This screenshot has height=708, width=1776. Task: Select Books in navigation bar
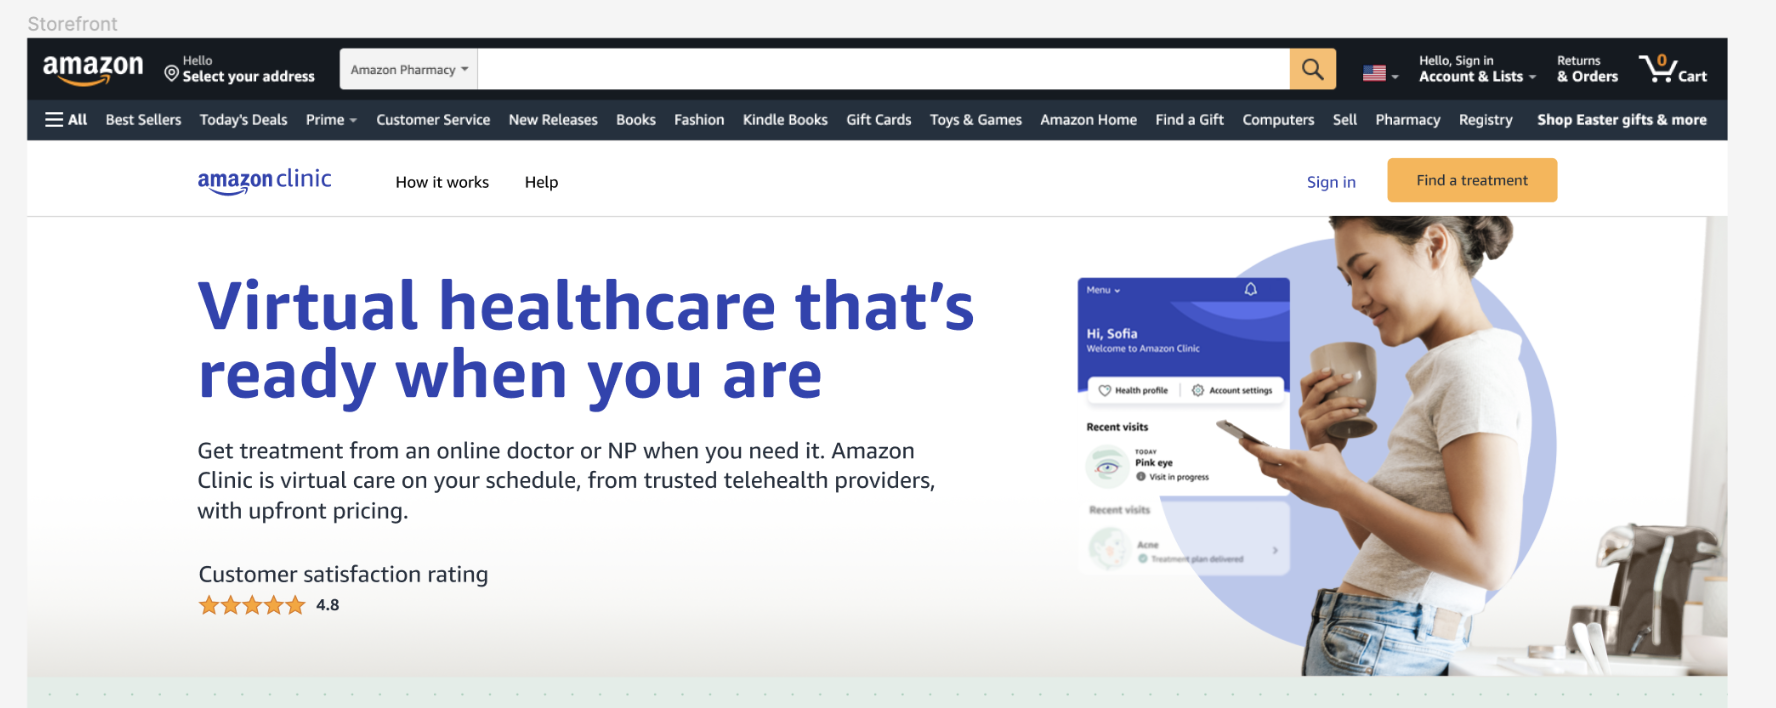pos(636,120)
